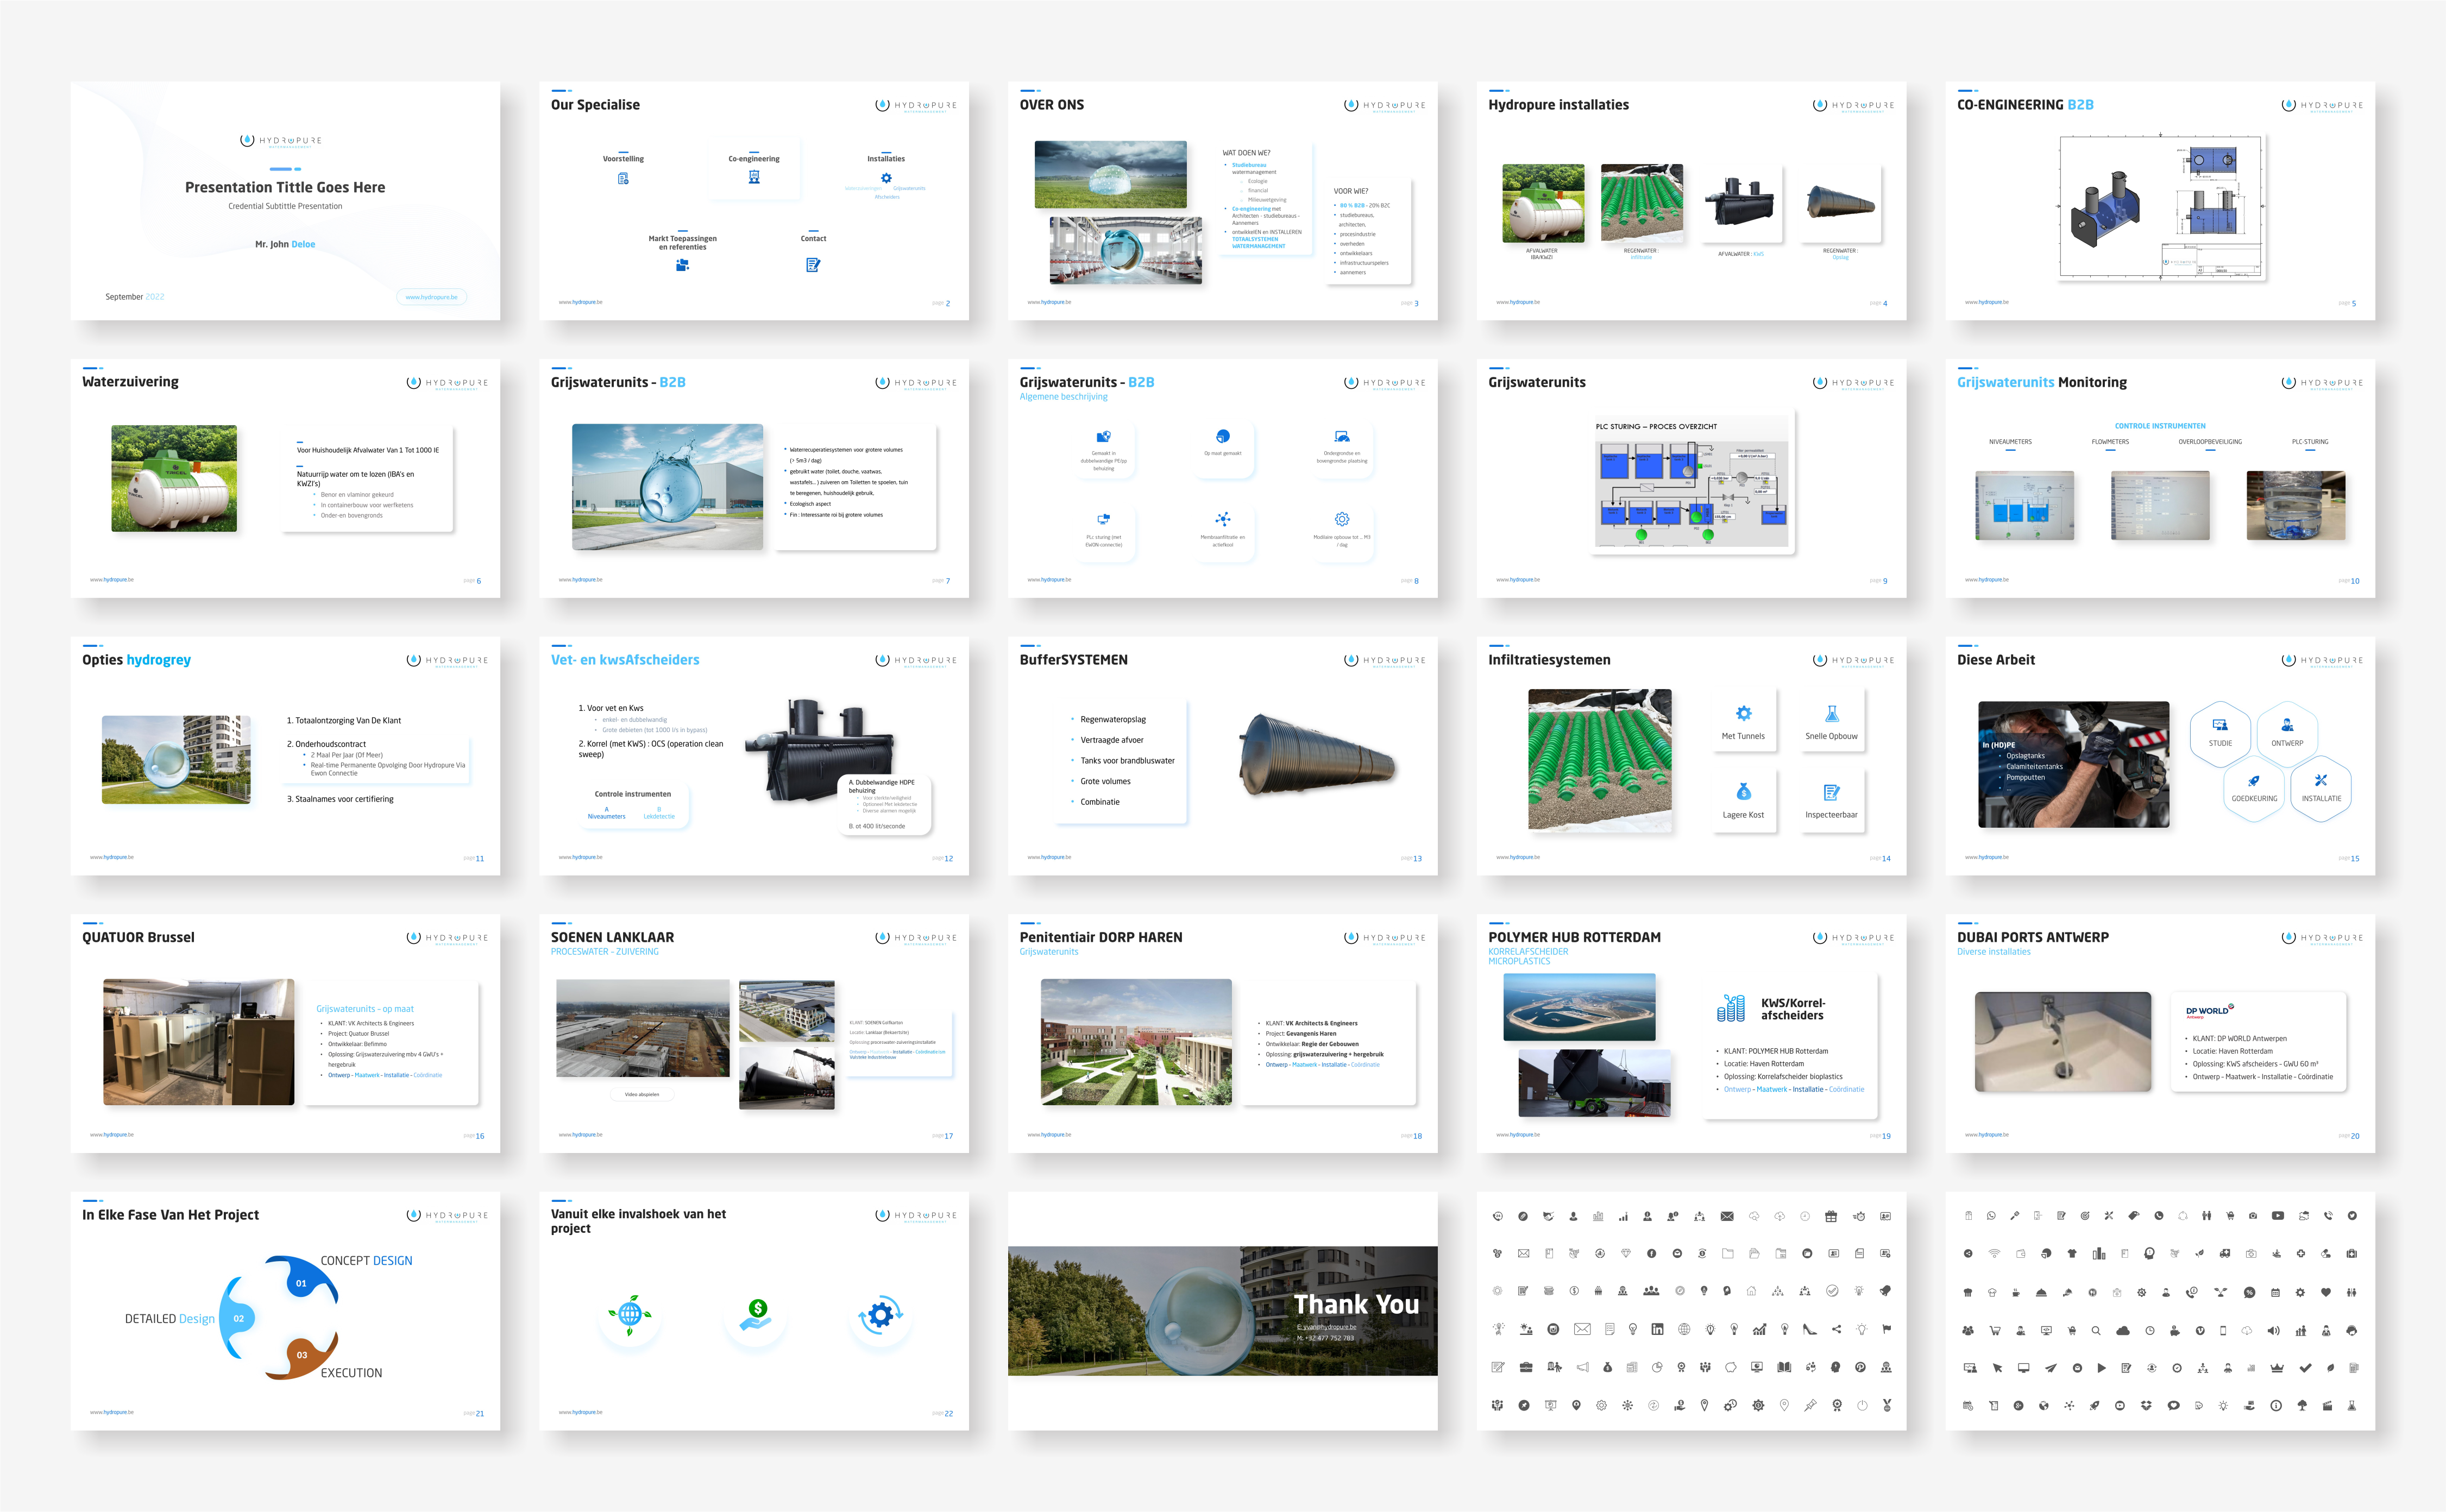Click the briefcase icon

point(1526,1367)
